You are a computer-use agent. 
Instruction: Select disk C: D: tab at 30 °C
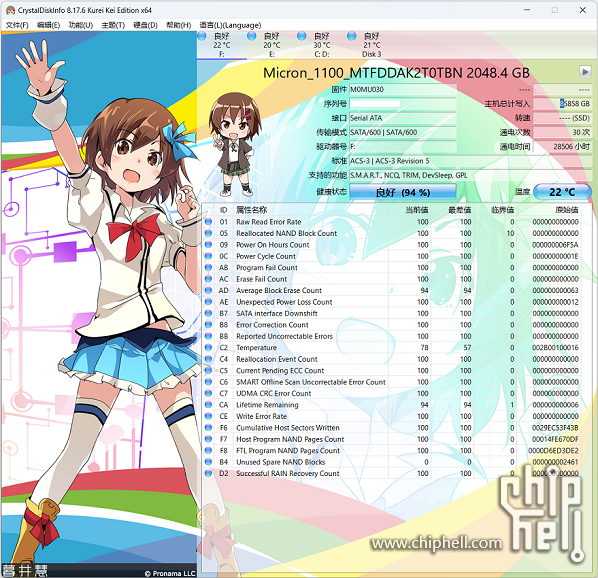click(322, 45)
